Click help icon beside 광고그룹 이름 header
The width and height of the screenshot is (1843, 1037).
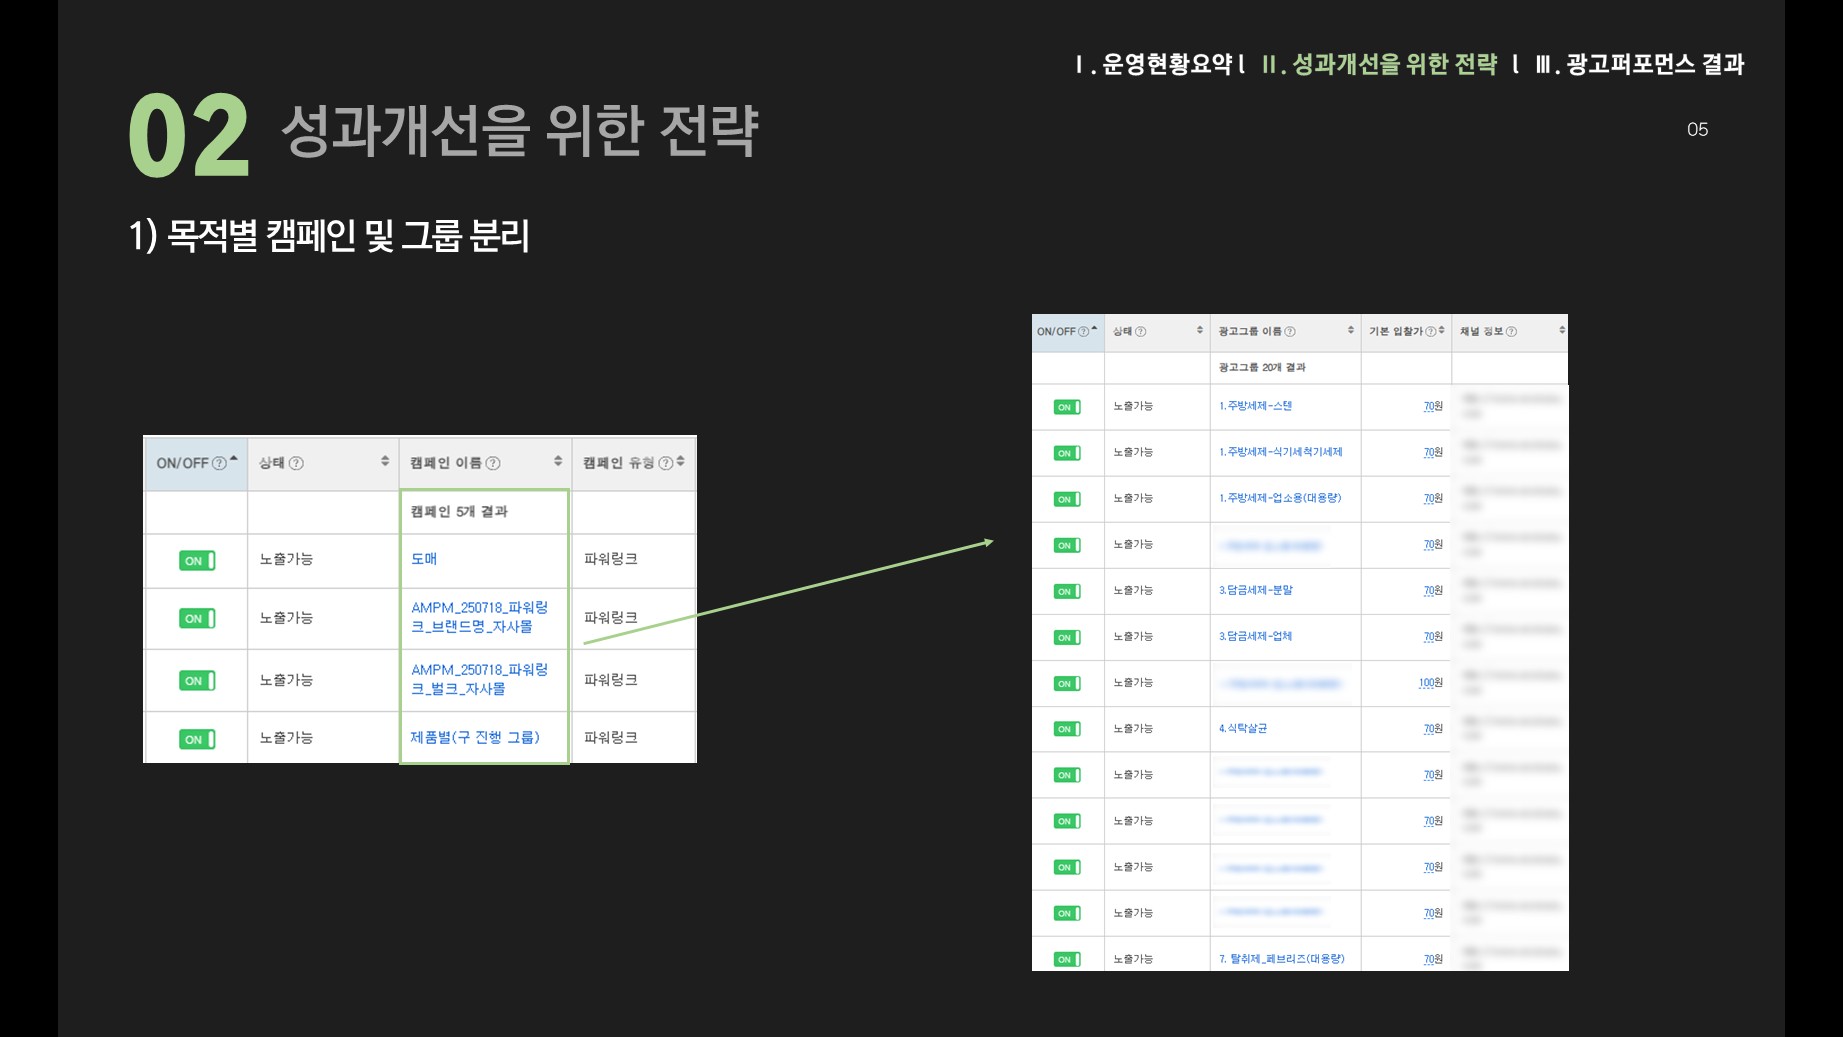point(1290,332)
